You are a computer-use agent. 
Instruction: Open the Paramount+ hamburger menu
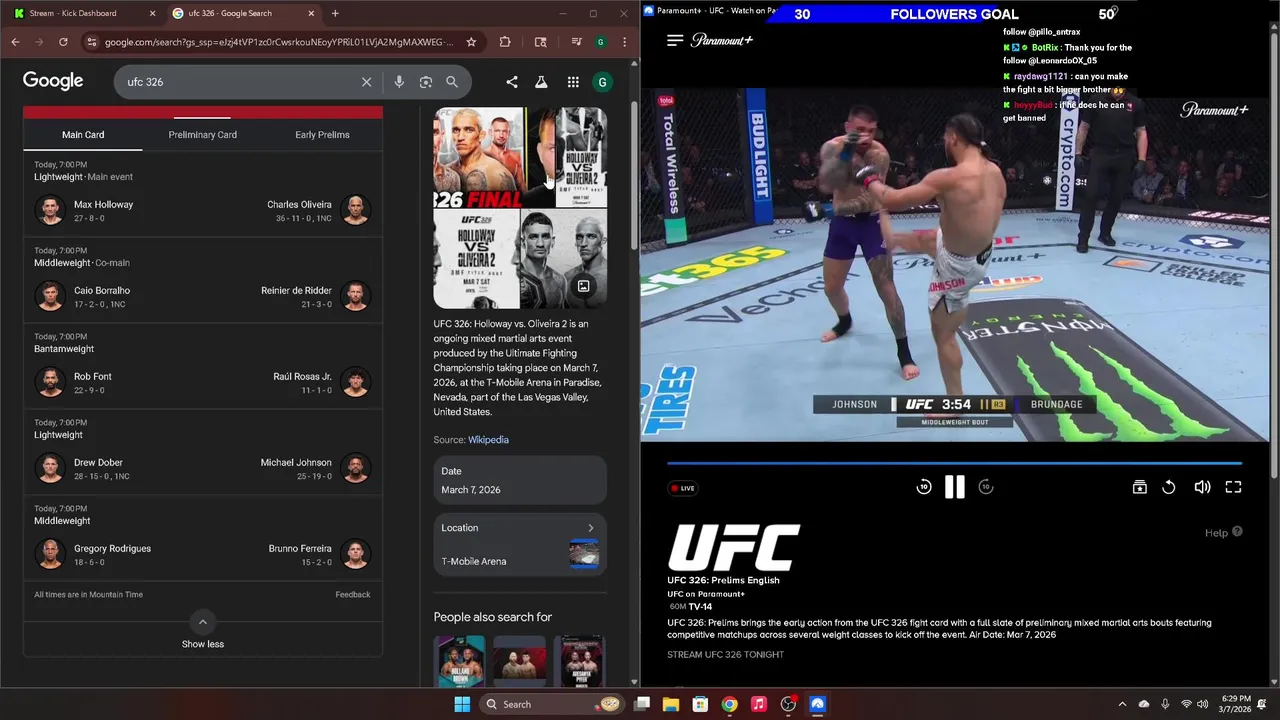675,40
